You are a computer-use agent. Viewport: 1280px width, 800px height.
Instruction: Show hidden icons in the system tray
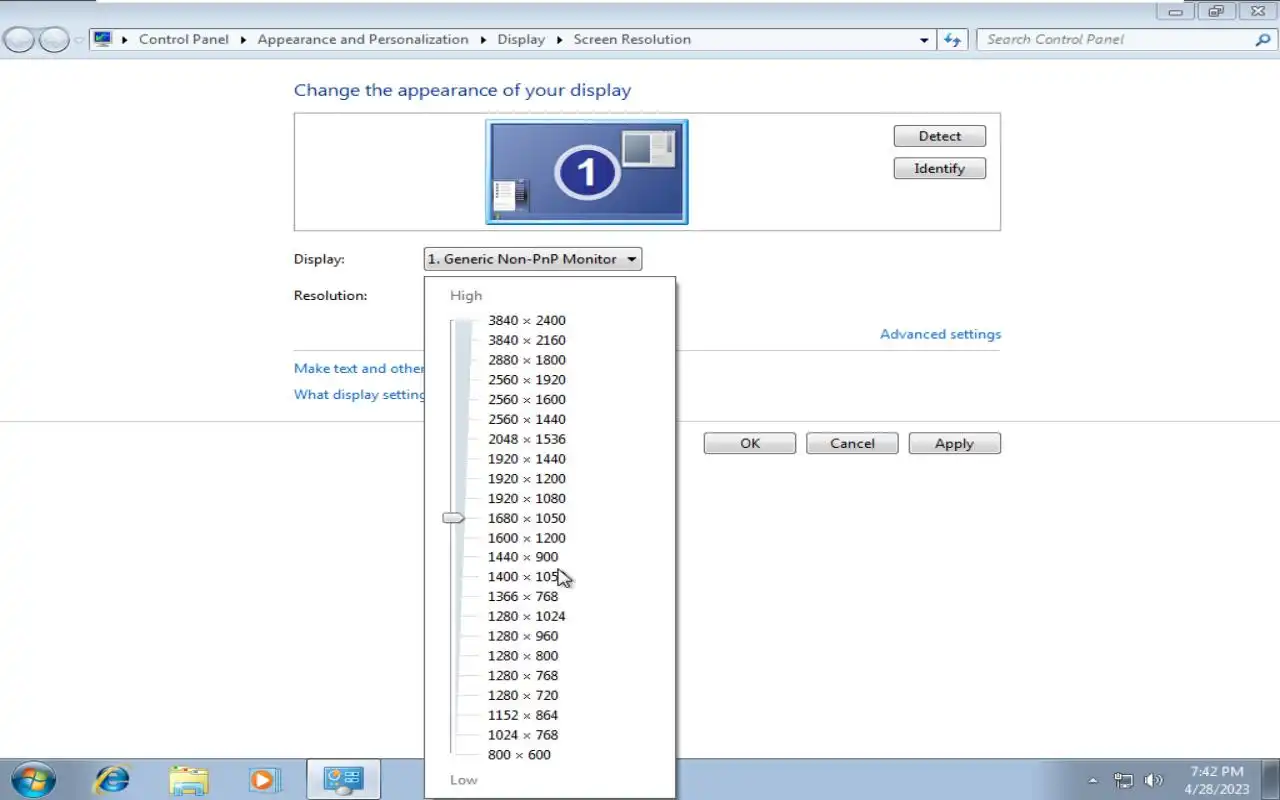[x=1093, y=780]
